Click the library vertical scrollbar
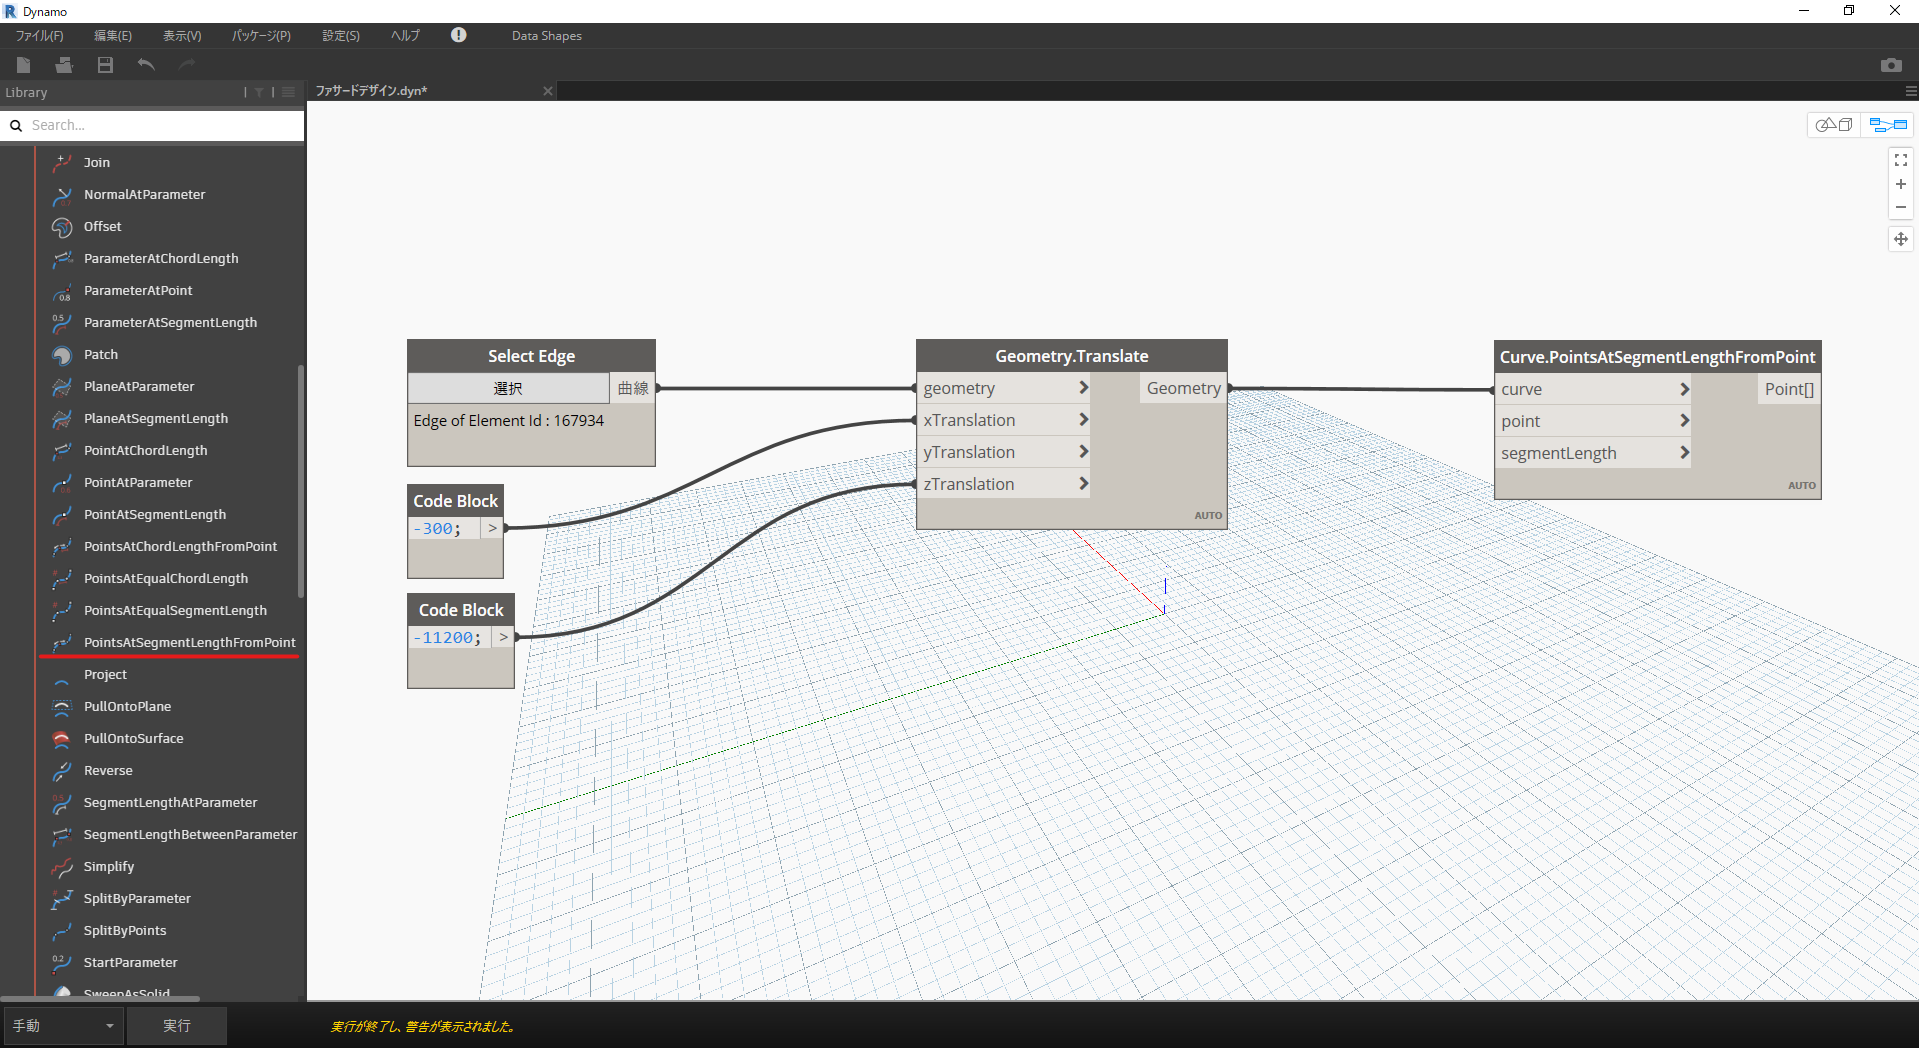The height and width of the screenshot is (1048, 1919). tap(300, 482)
